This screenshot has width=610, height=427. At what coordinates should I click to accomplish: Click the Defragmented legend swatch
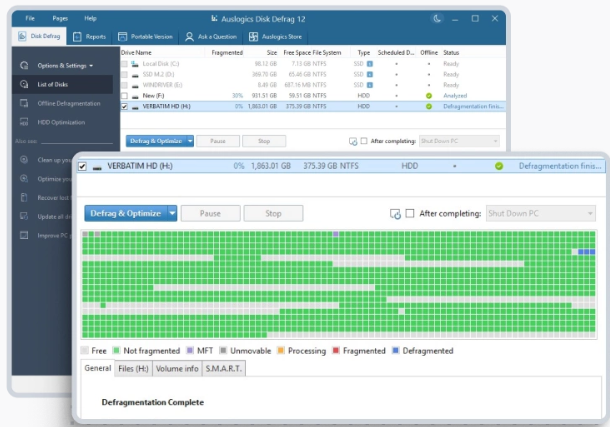[x=396, y=350]
